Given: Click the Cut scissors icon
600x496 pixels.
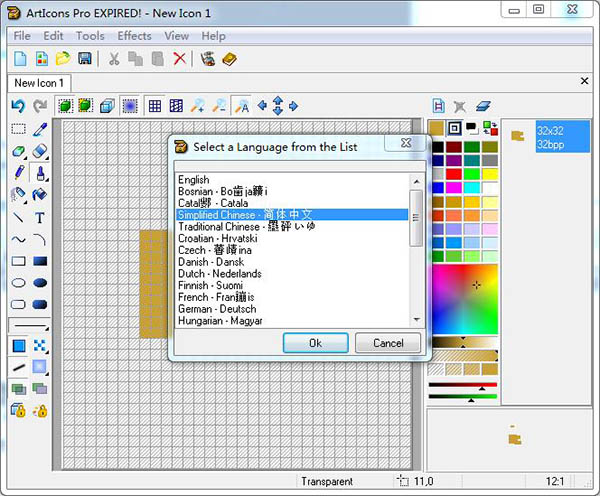Looking at the screenshot, I should pos(114,59).
